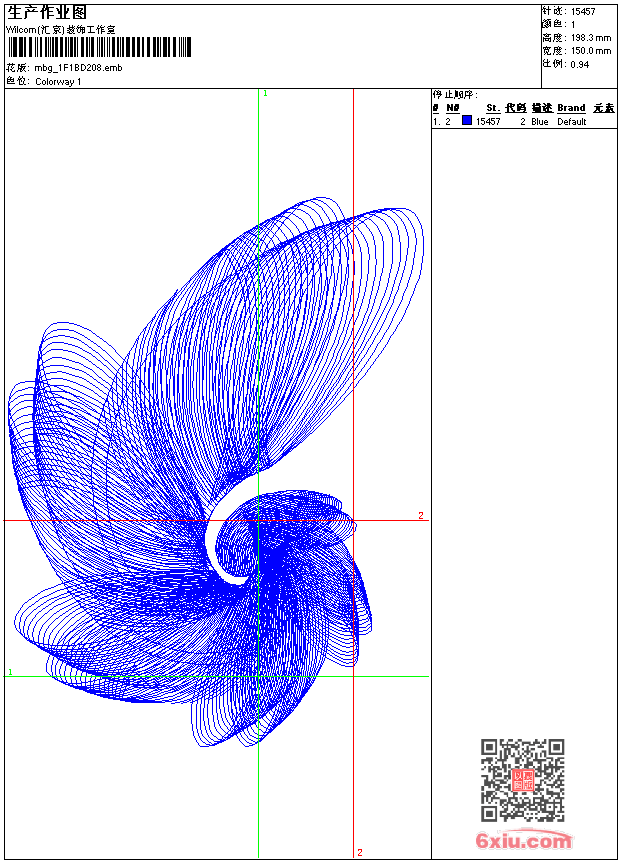
Task: Click the barcode under the Wilcom title
Action: coord(98,47)
